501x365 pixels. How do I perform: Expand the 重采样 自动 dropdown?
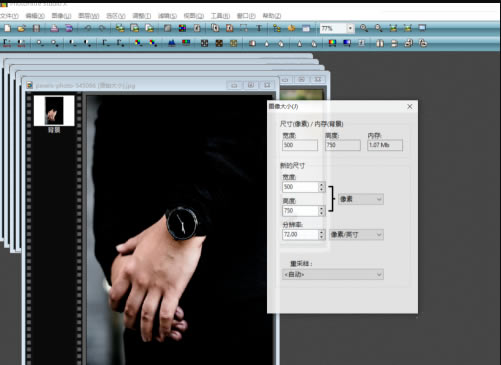(x=333, y=274)
